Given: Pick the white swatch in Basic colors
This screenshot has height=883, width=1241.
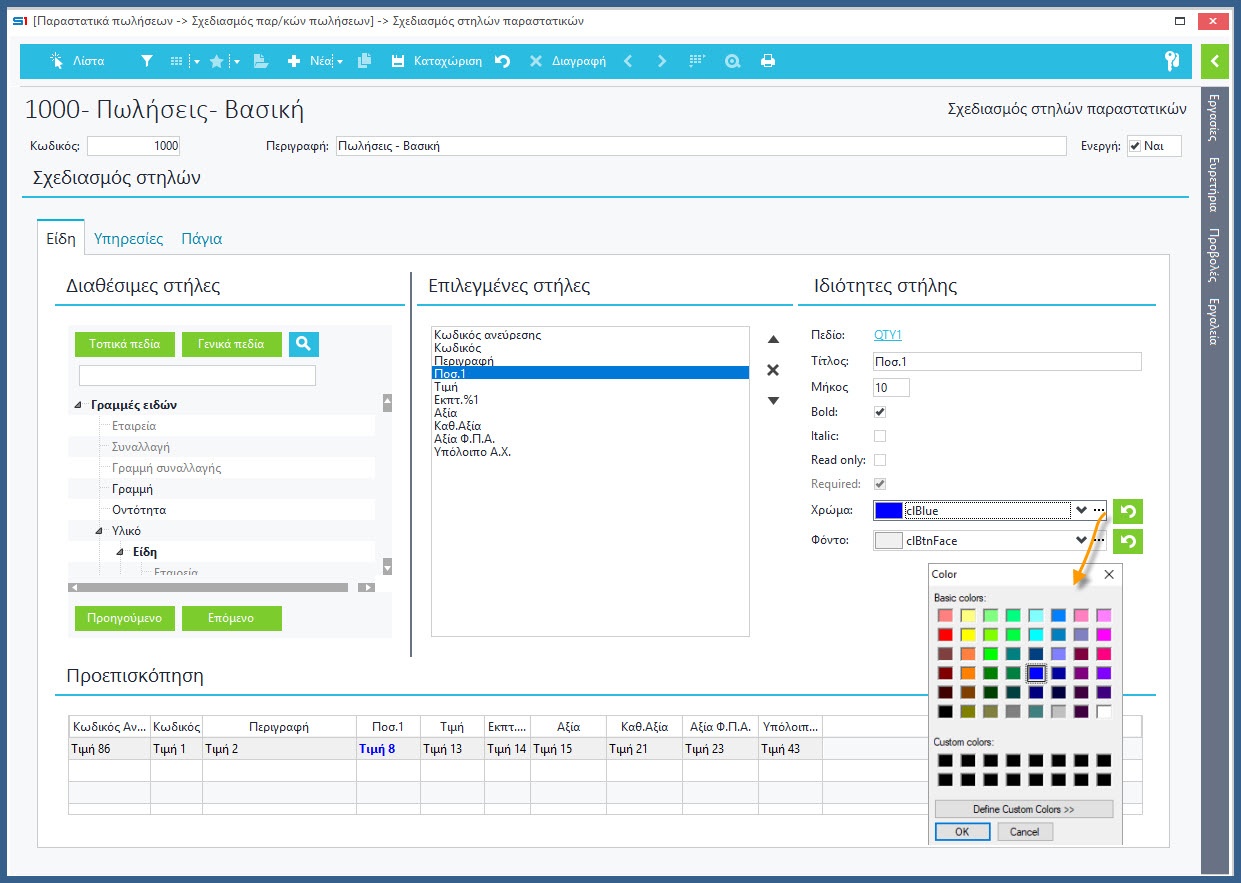Looking at the screenshot, I should [x=1103, y=711].
